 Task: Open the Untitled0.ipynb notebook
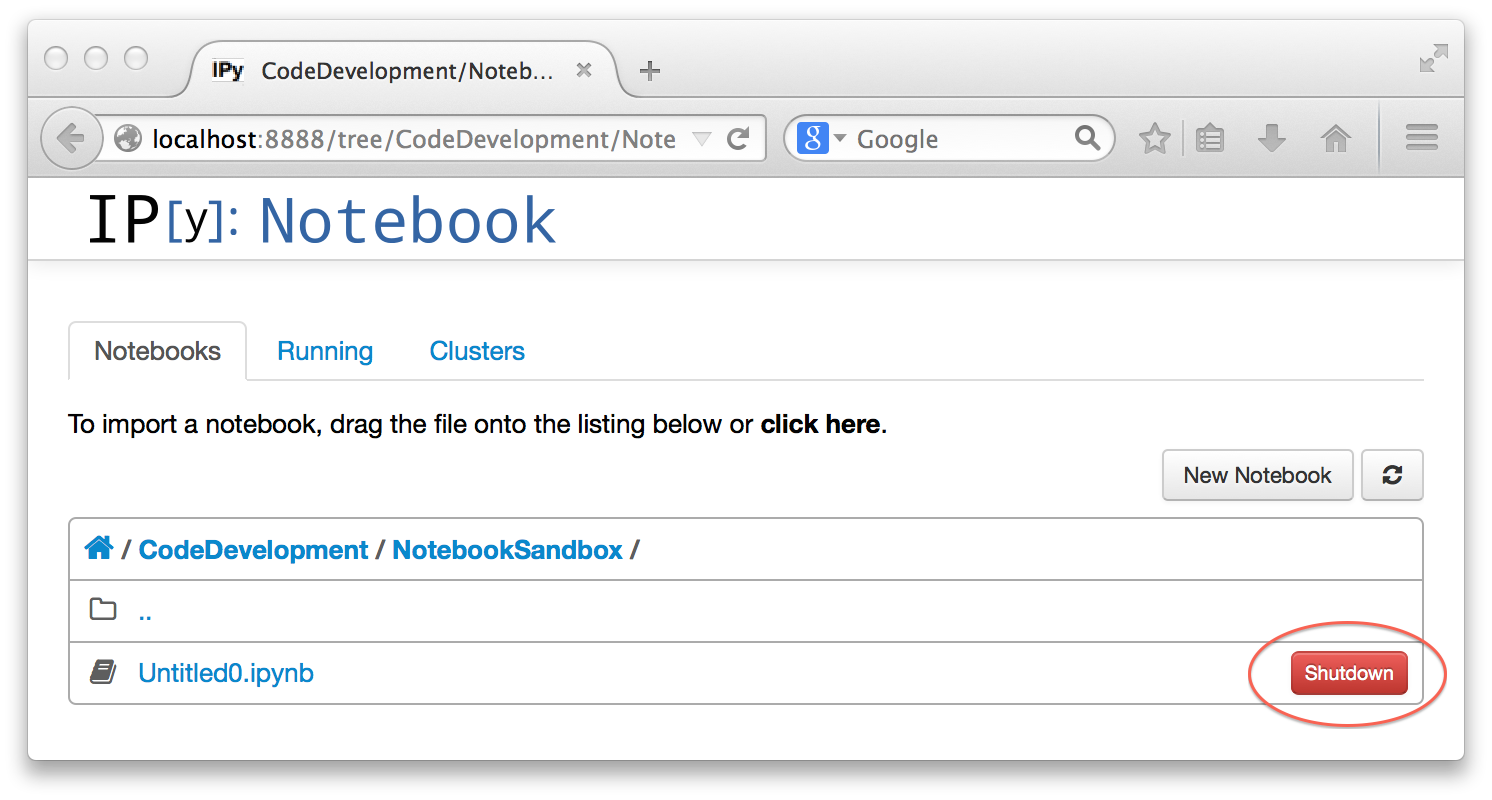[226, 673]
